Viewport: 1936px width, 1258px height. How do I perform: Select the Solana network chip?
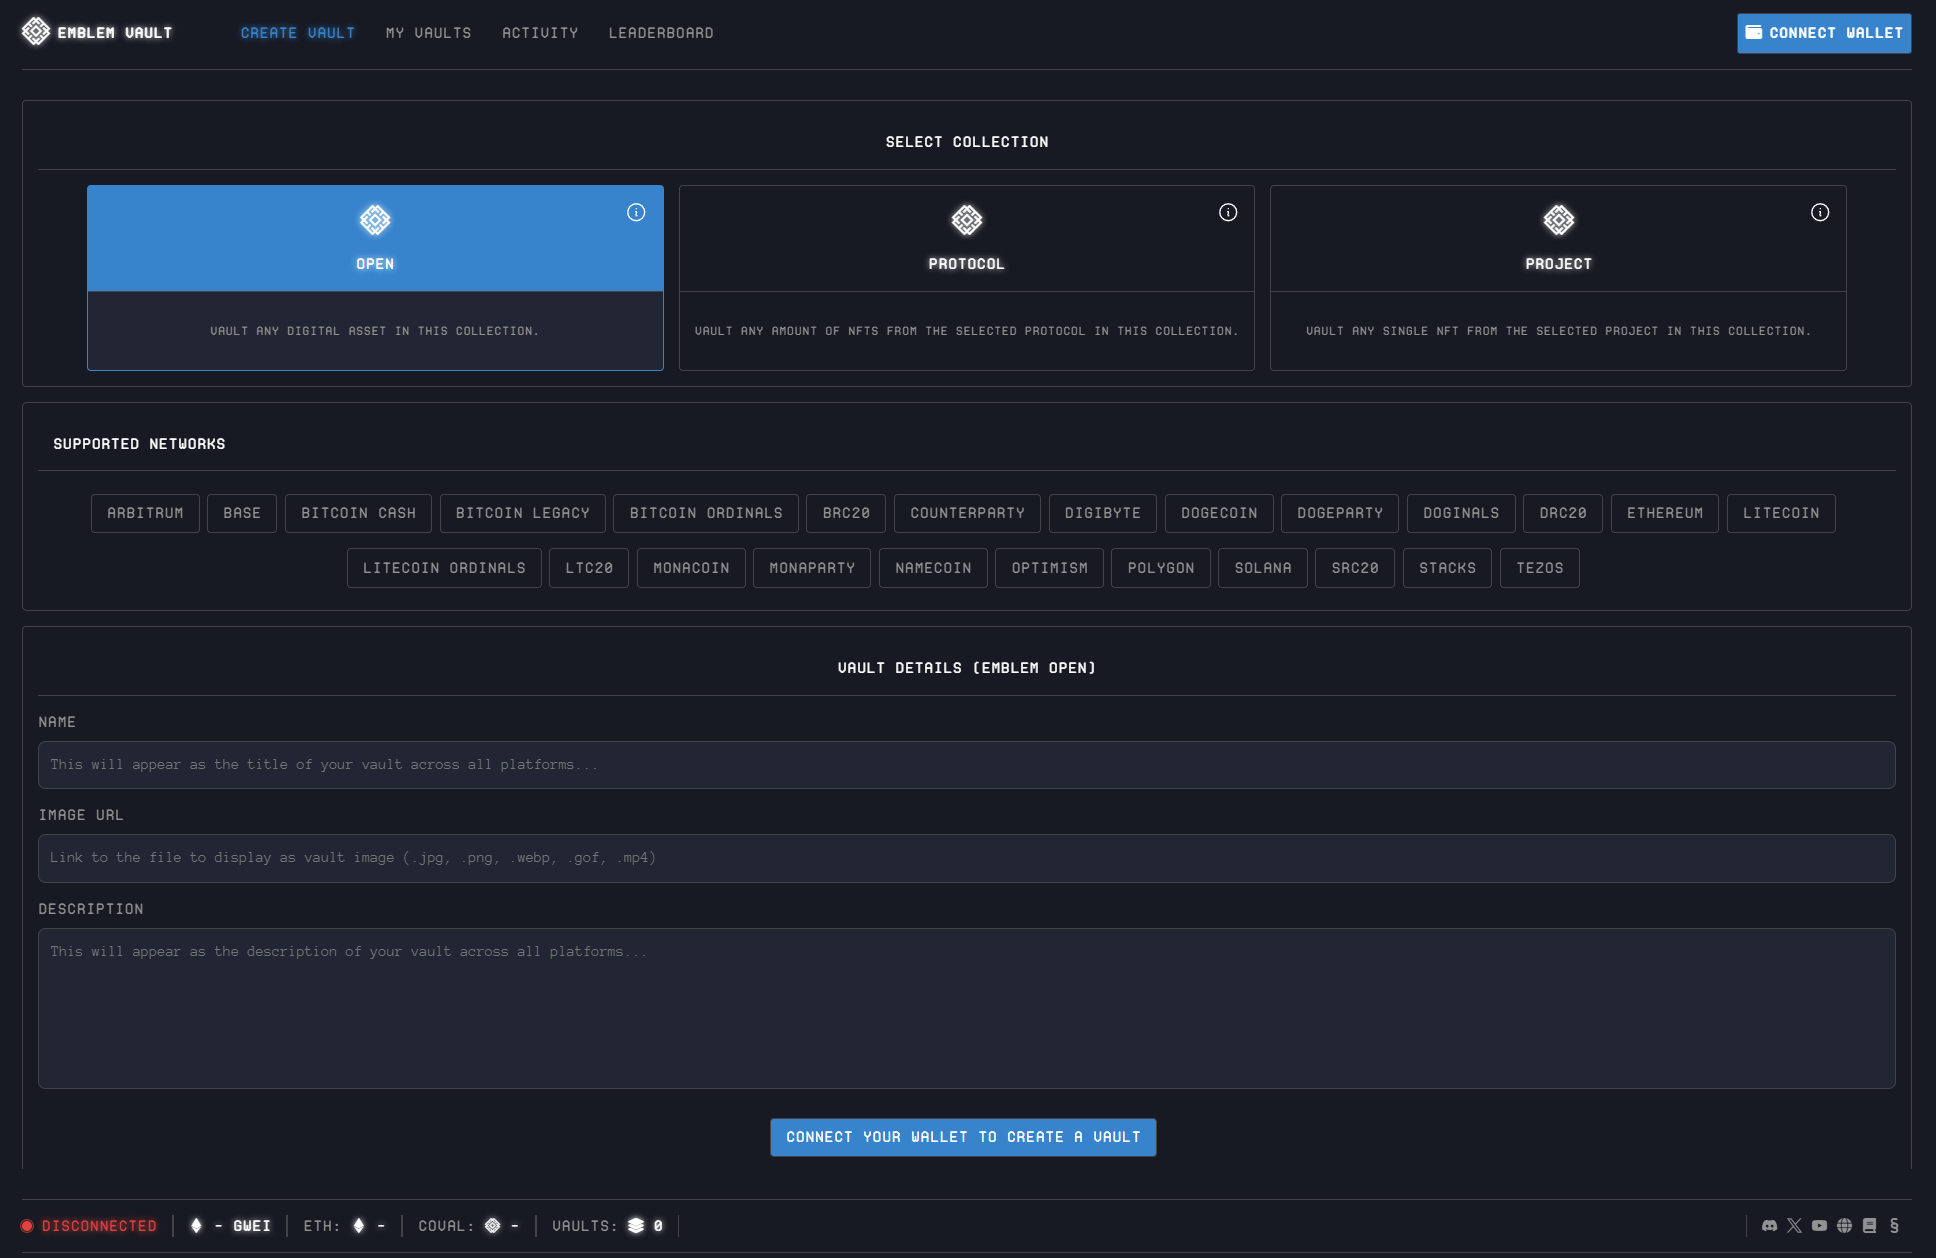(x=1263, y=568)
